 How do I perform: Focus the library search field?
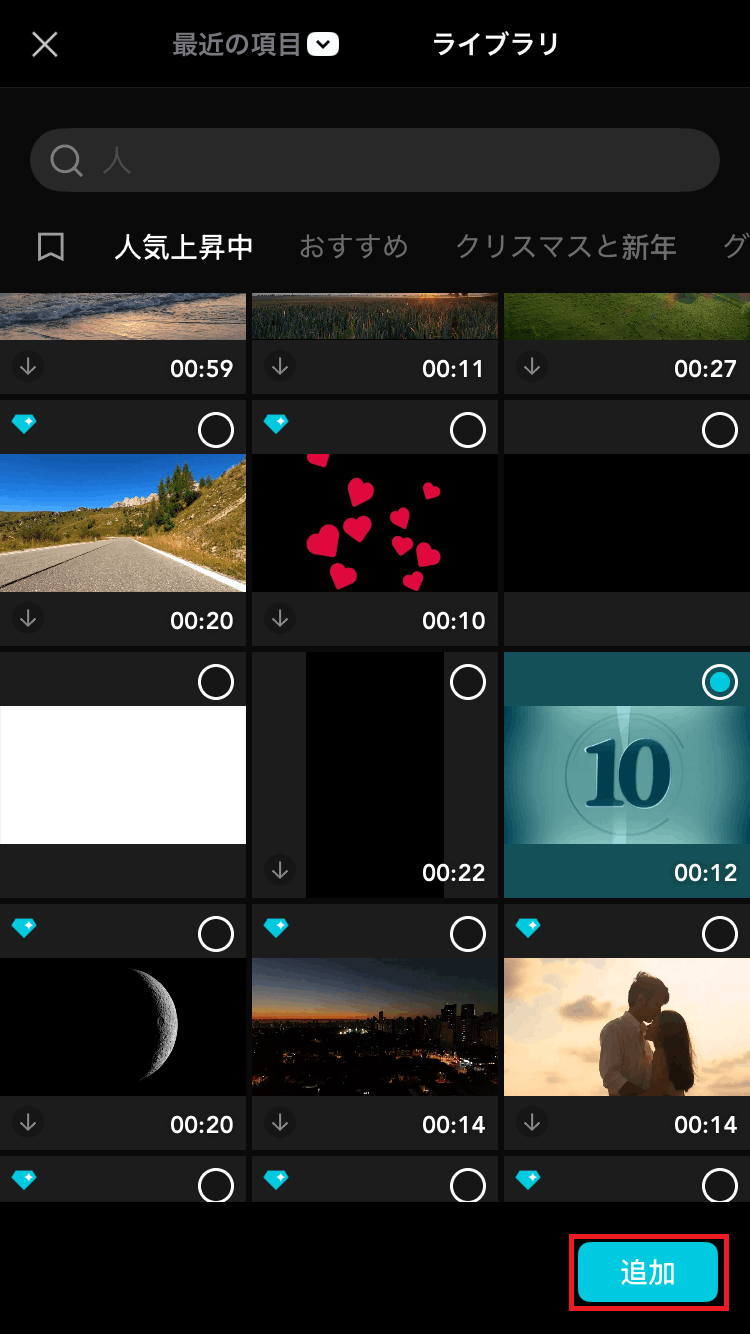point(400,160)
